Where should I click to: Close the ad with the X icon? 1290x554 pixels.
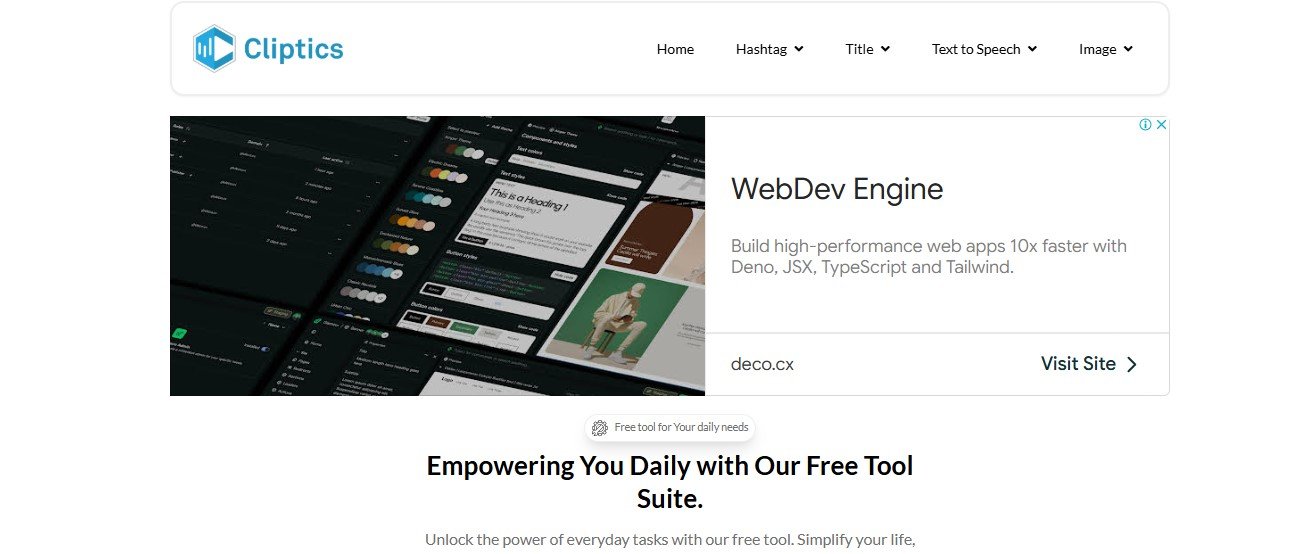1161,125
